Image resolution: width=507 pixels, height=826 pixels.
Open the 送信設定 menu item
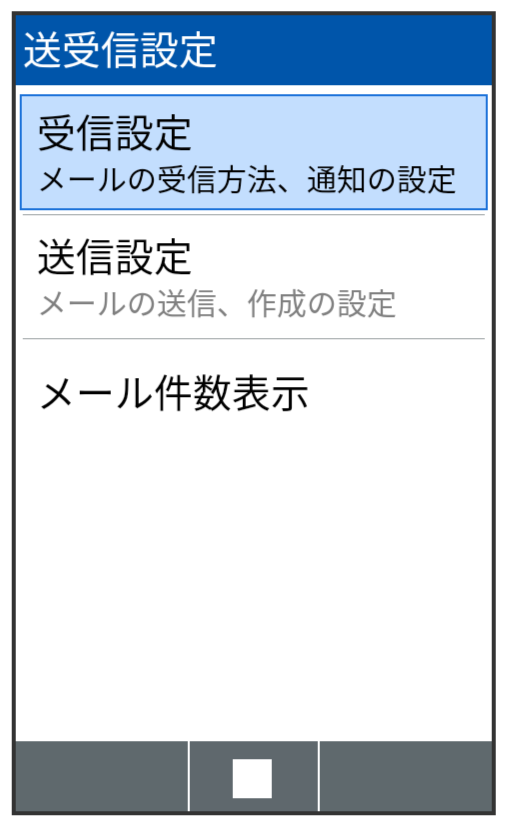point(254,277)
